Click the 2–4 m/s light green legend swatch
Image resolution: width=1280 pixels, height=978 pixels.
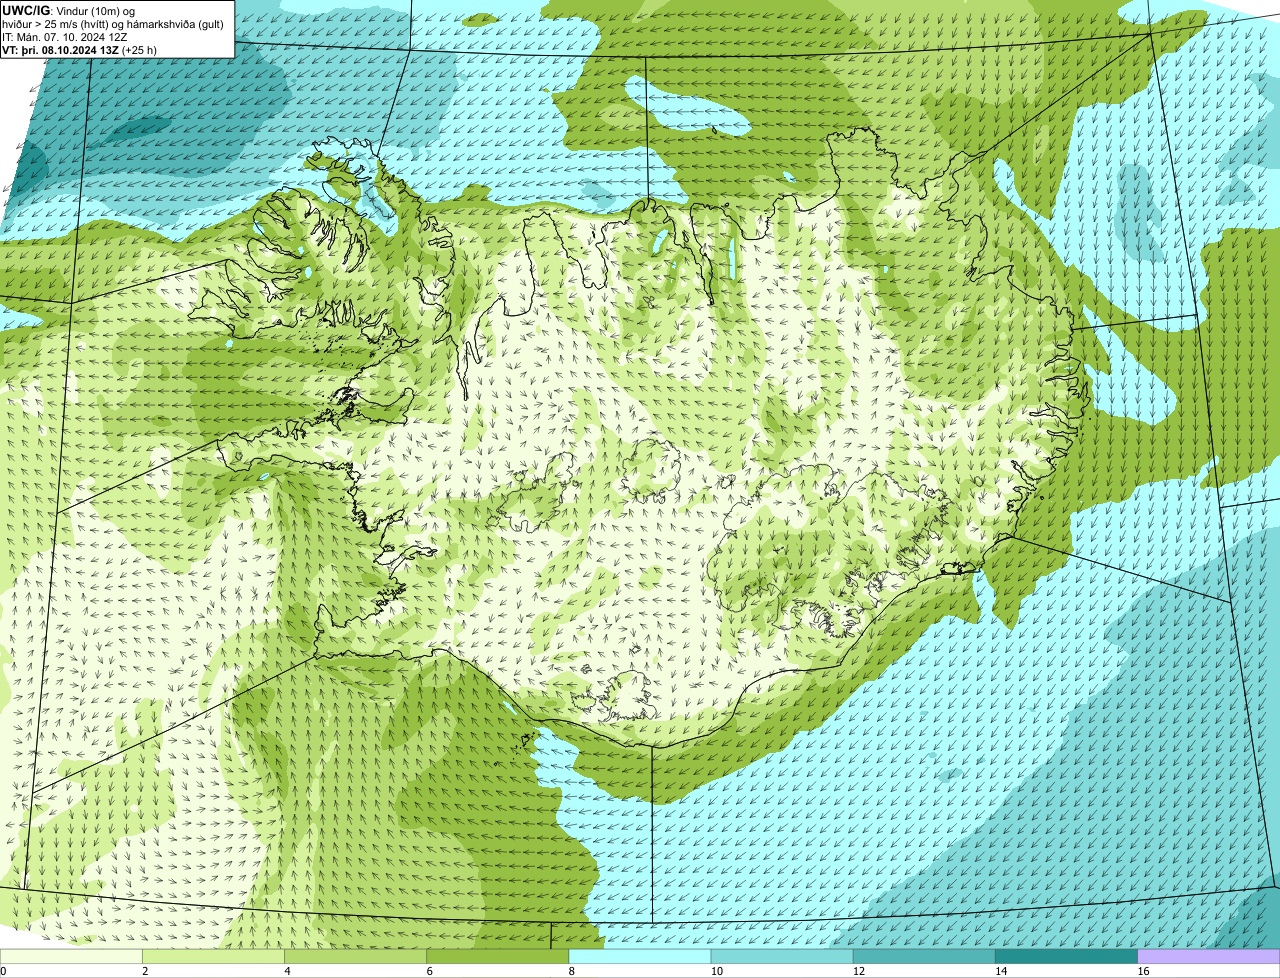(214, 956)
